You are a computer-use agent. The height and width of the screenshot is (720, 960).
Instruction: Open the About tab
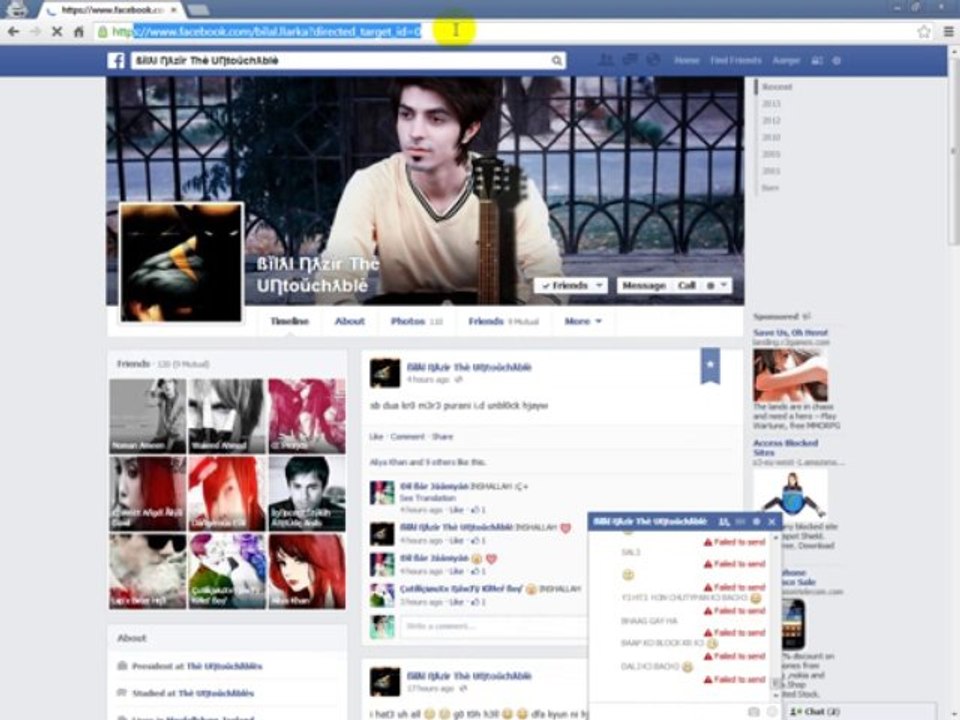point(350,321)
